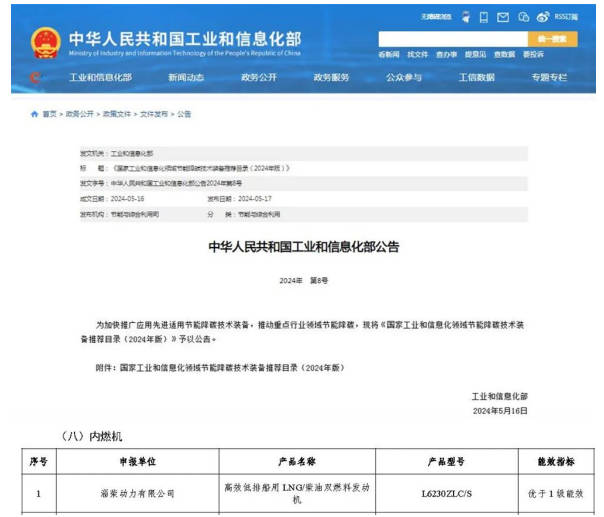Click the 产品名称 column header
The image size is (604, 517).
297,461
